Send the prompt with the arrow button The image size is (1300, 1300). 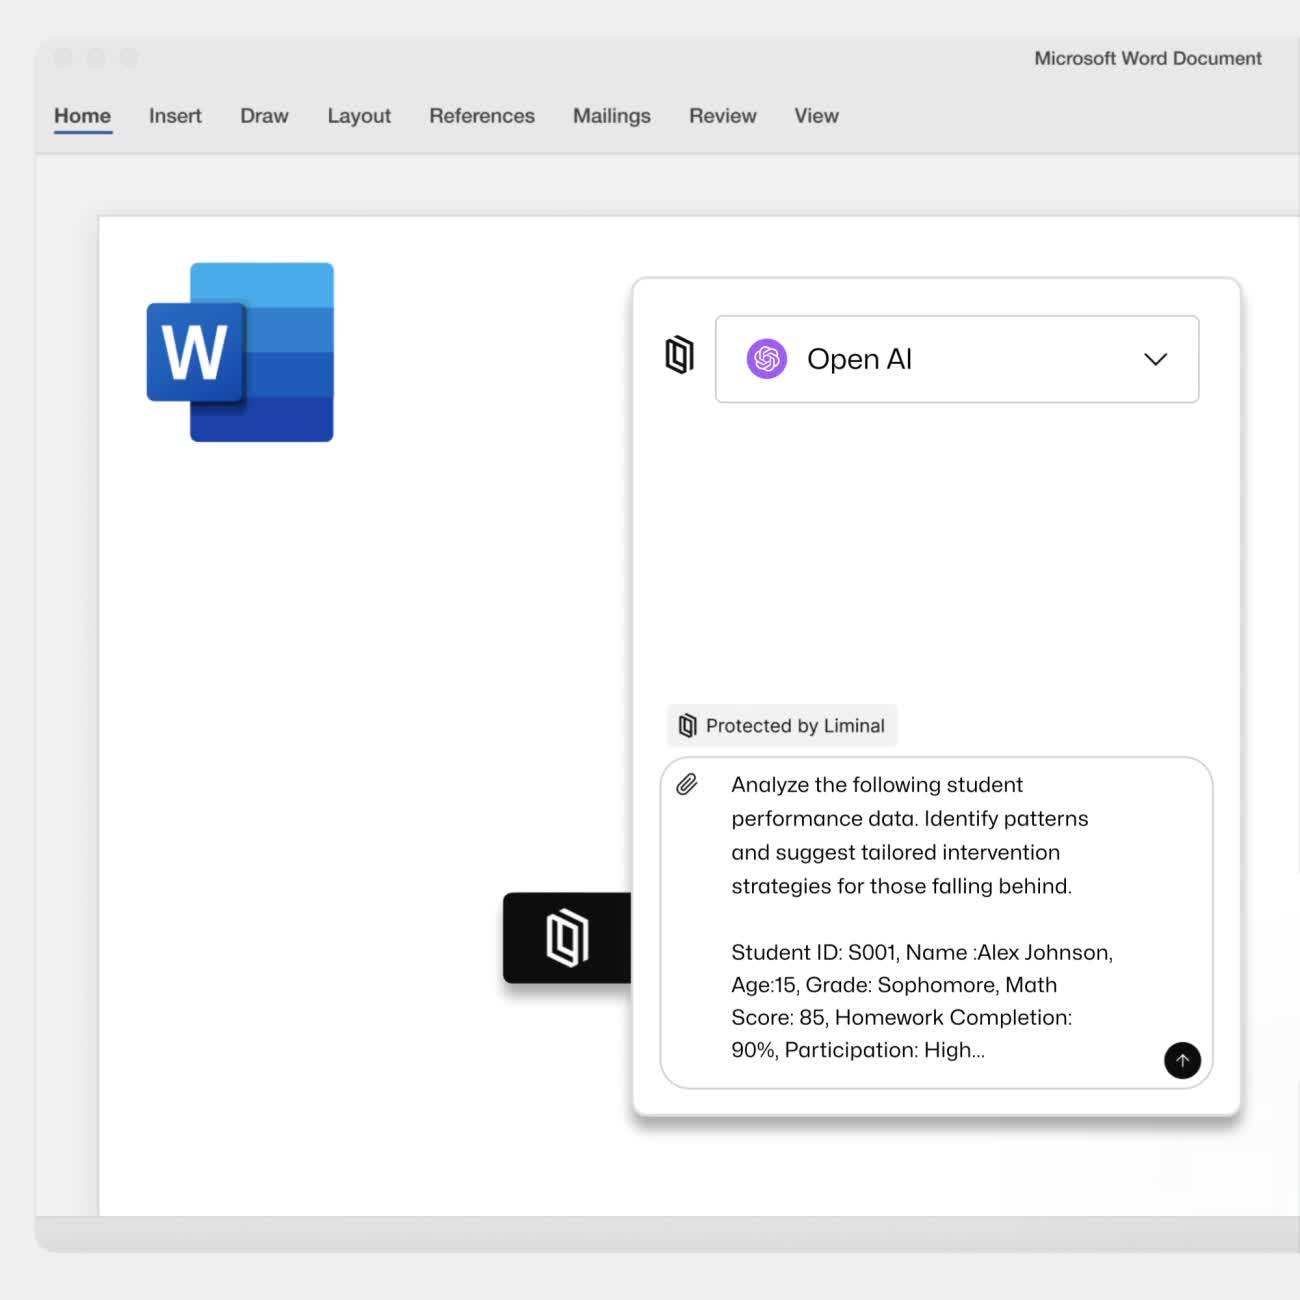[x=1182, y=1060]
